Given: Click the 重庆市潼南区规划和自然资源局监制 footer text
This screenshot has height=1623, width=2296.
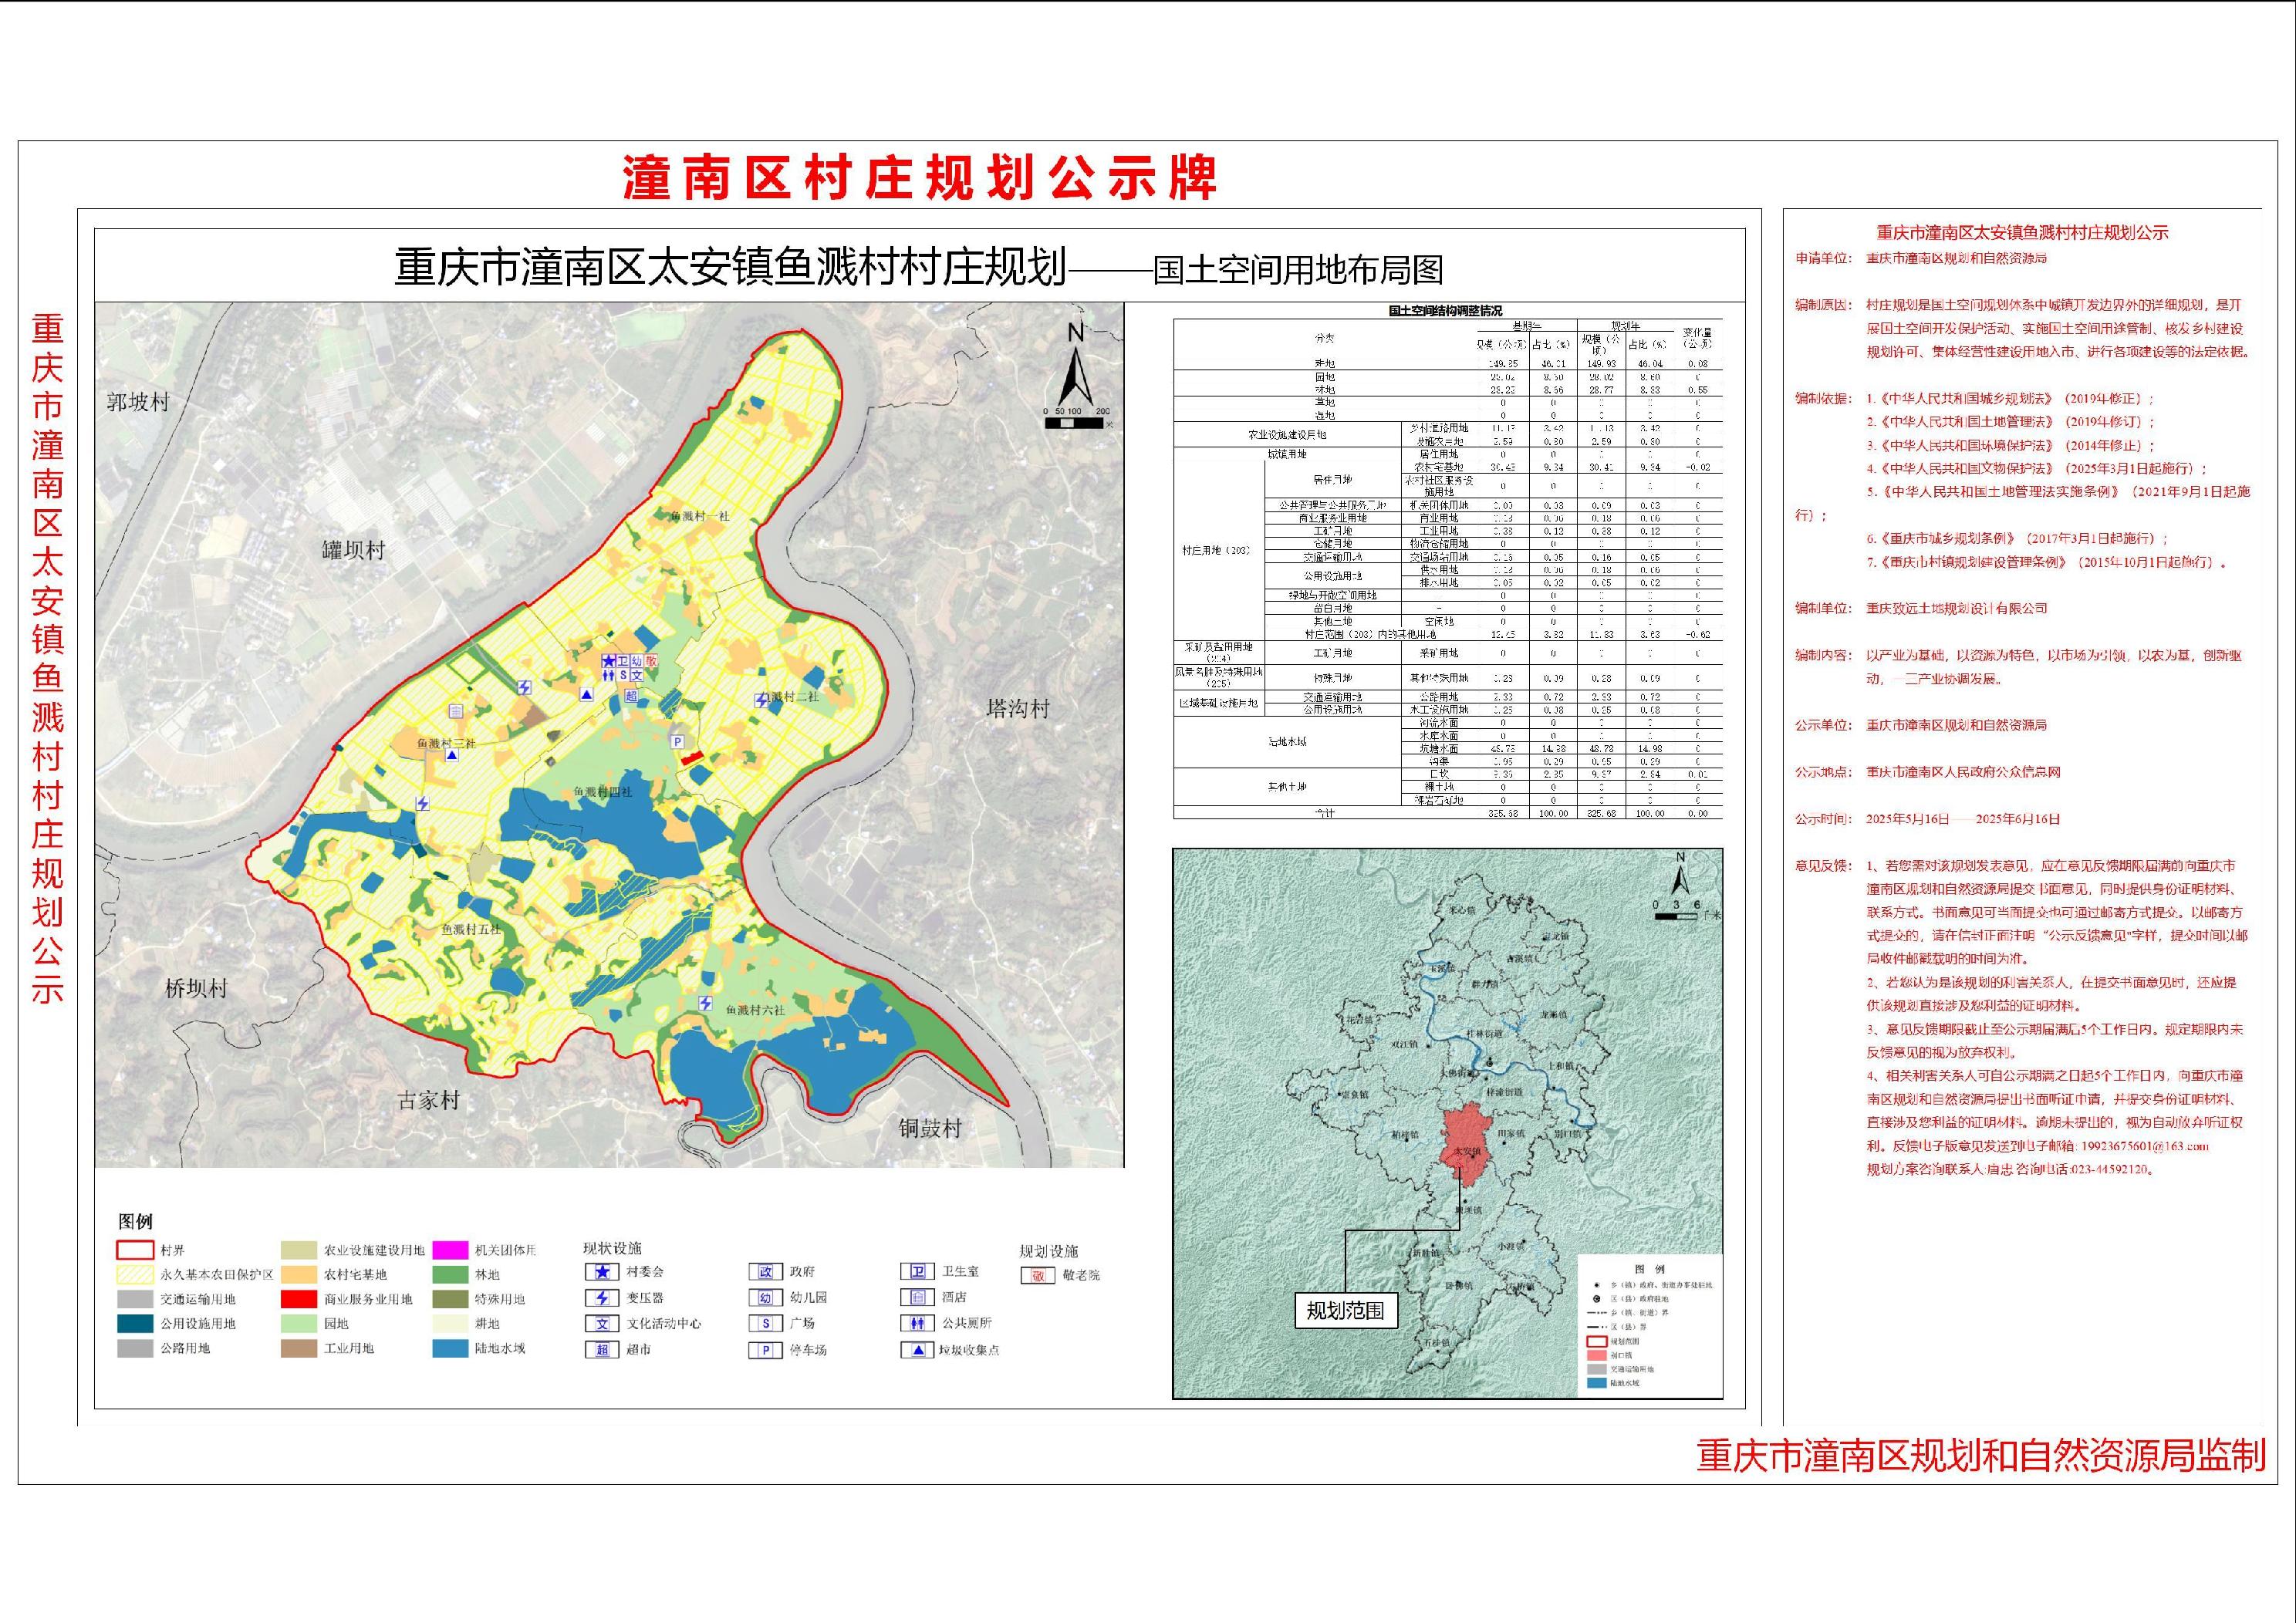Looking at the screenshot, I should pyautogui.click(x=1981, y=1456).
